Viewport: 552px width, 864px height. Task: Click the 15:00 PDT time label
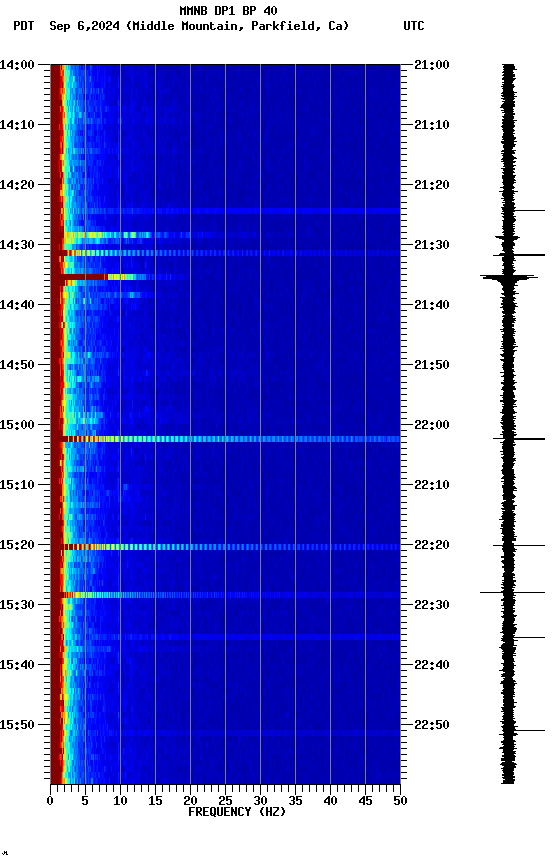(x=17, y=425)
